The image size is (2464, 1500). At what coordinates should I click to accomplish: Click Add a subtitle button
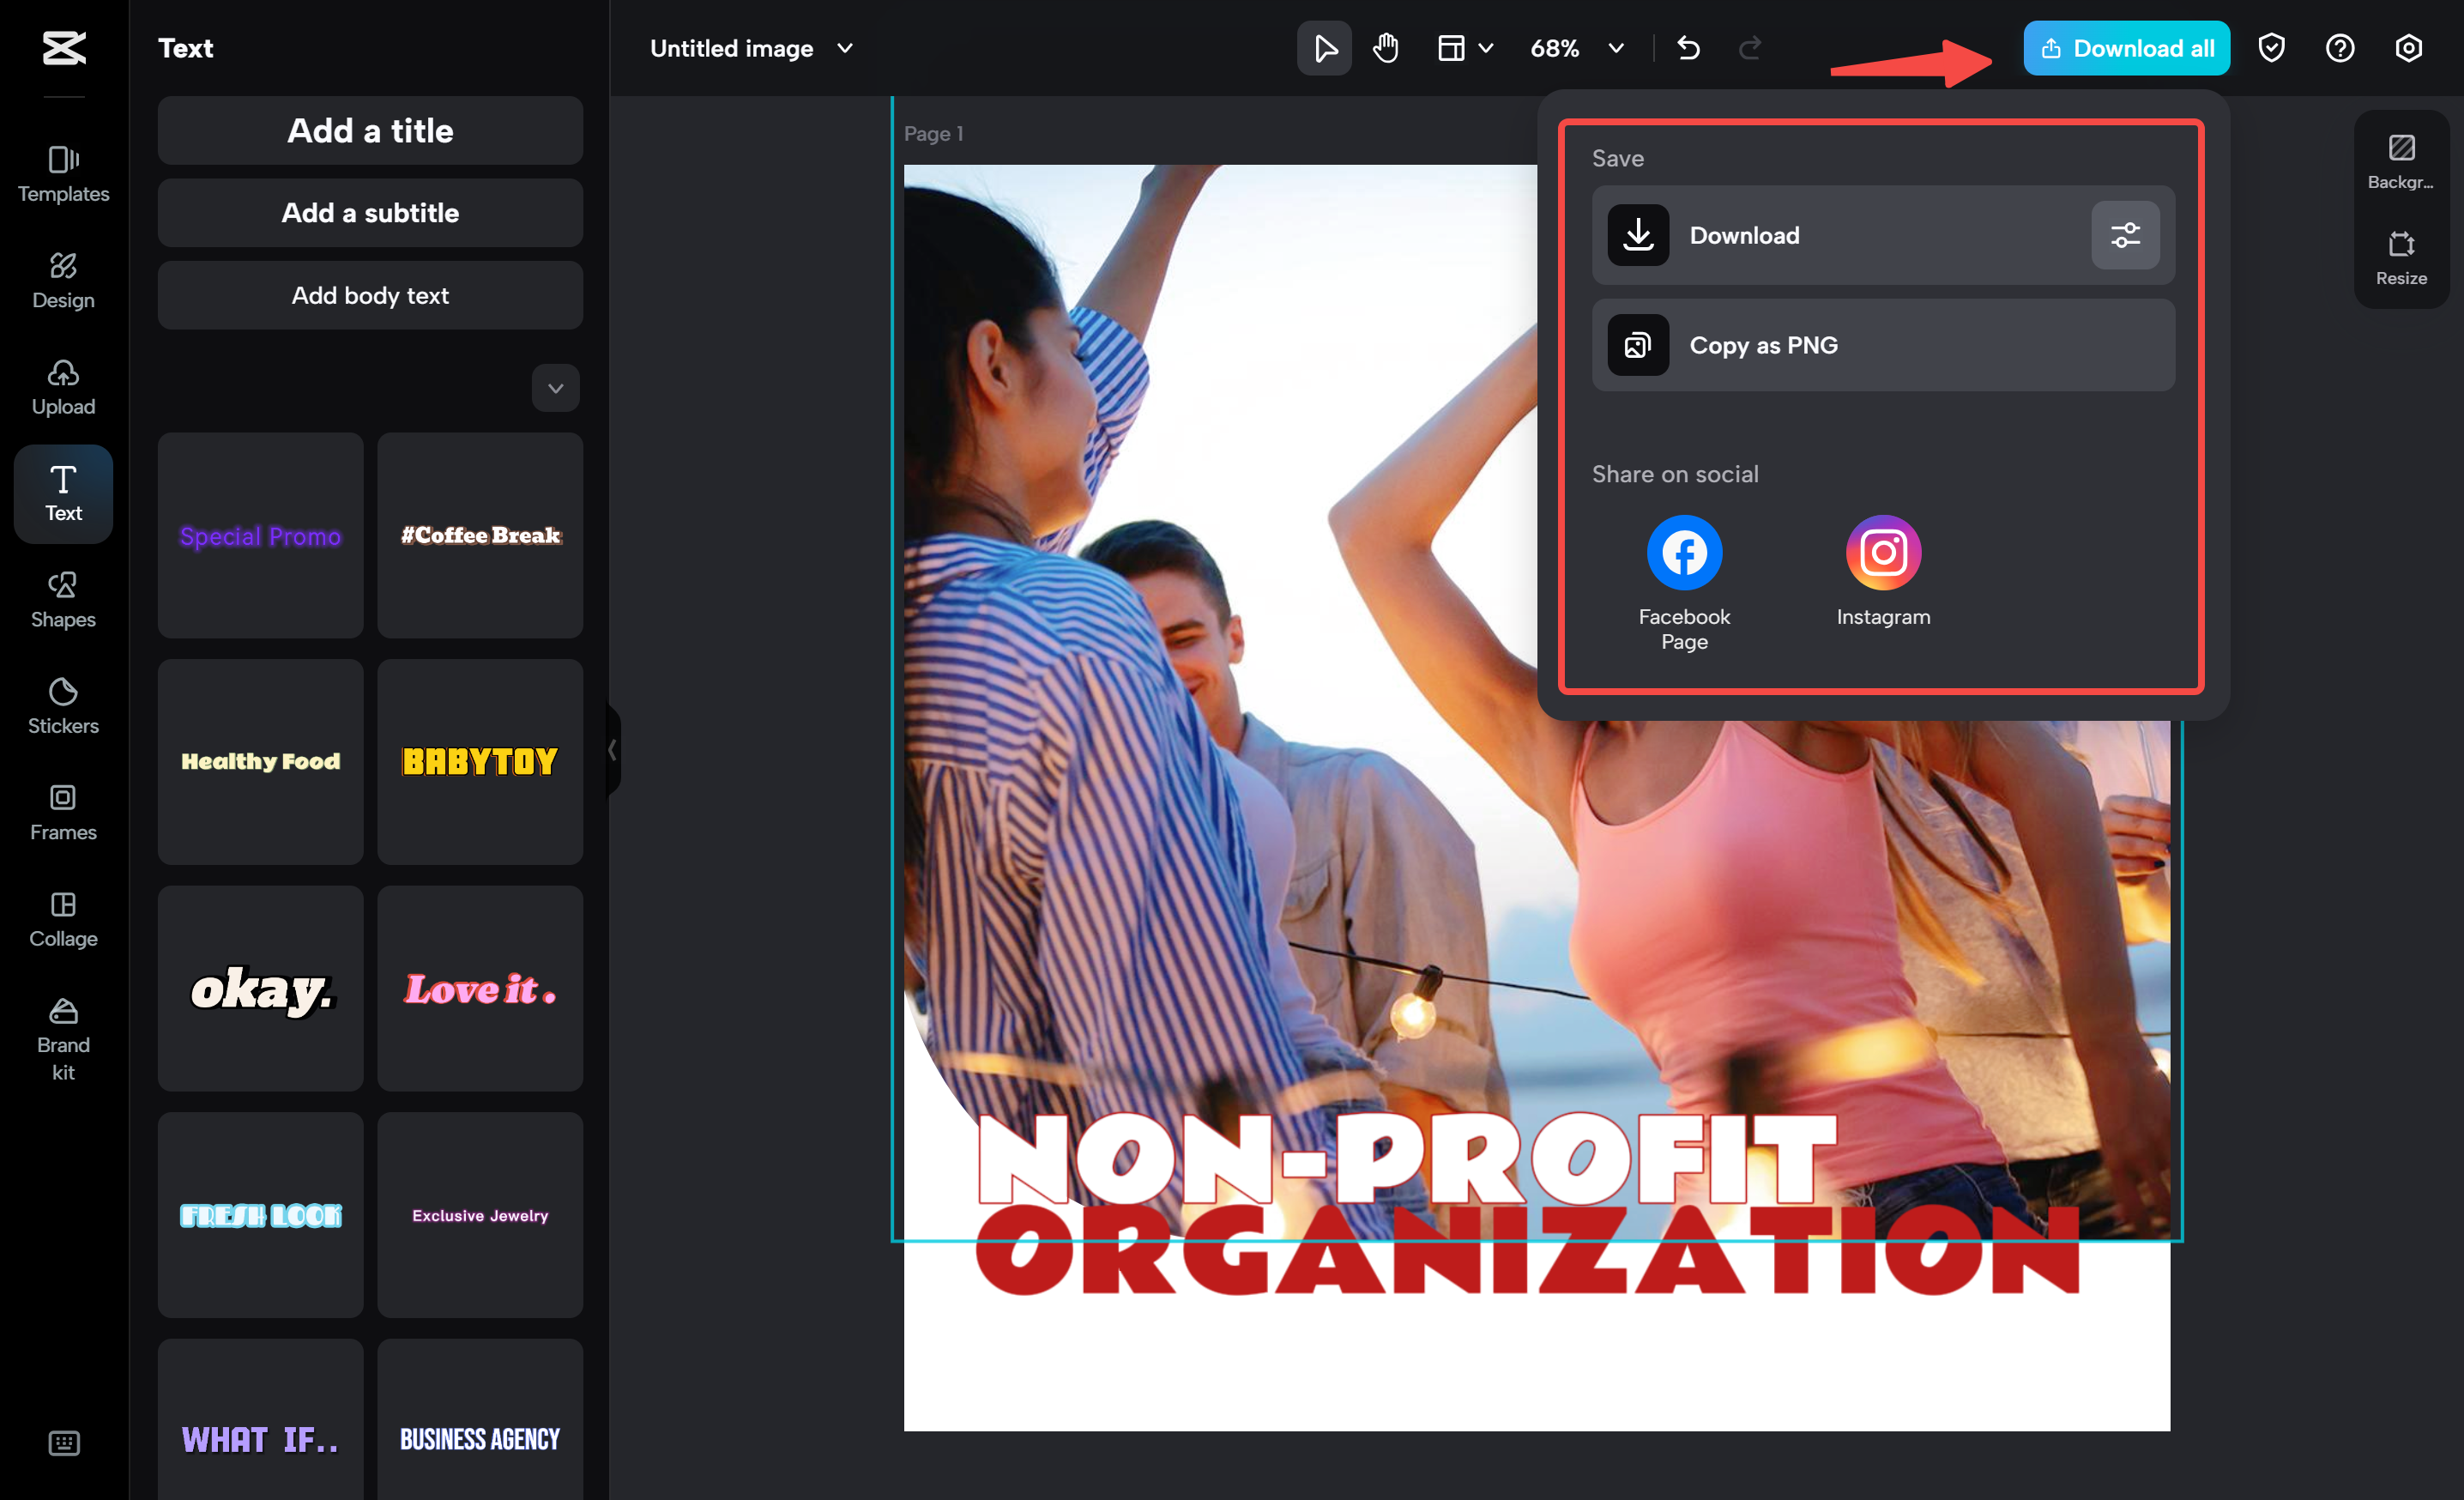tap(370, 213)
